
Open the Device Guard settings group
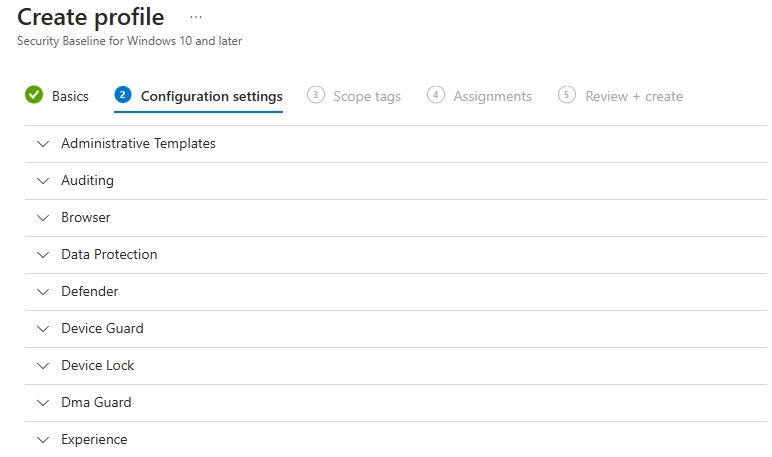point(102,329)
